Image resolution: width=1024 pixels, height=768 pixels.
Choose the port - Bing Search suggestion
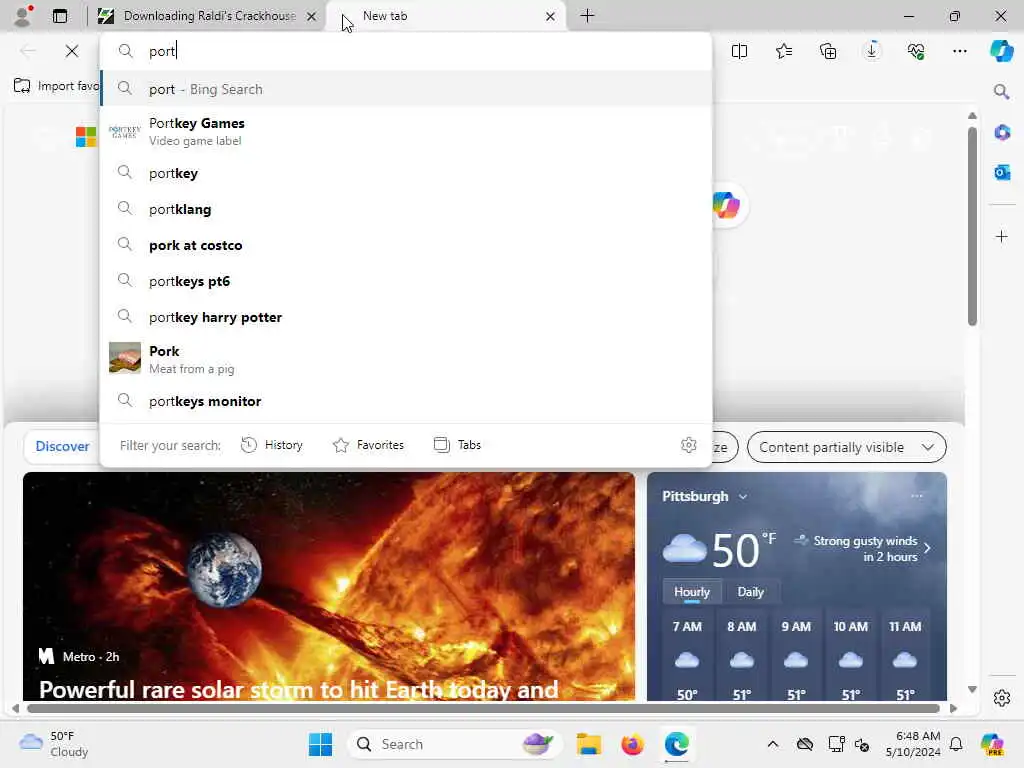point(406,89)
